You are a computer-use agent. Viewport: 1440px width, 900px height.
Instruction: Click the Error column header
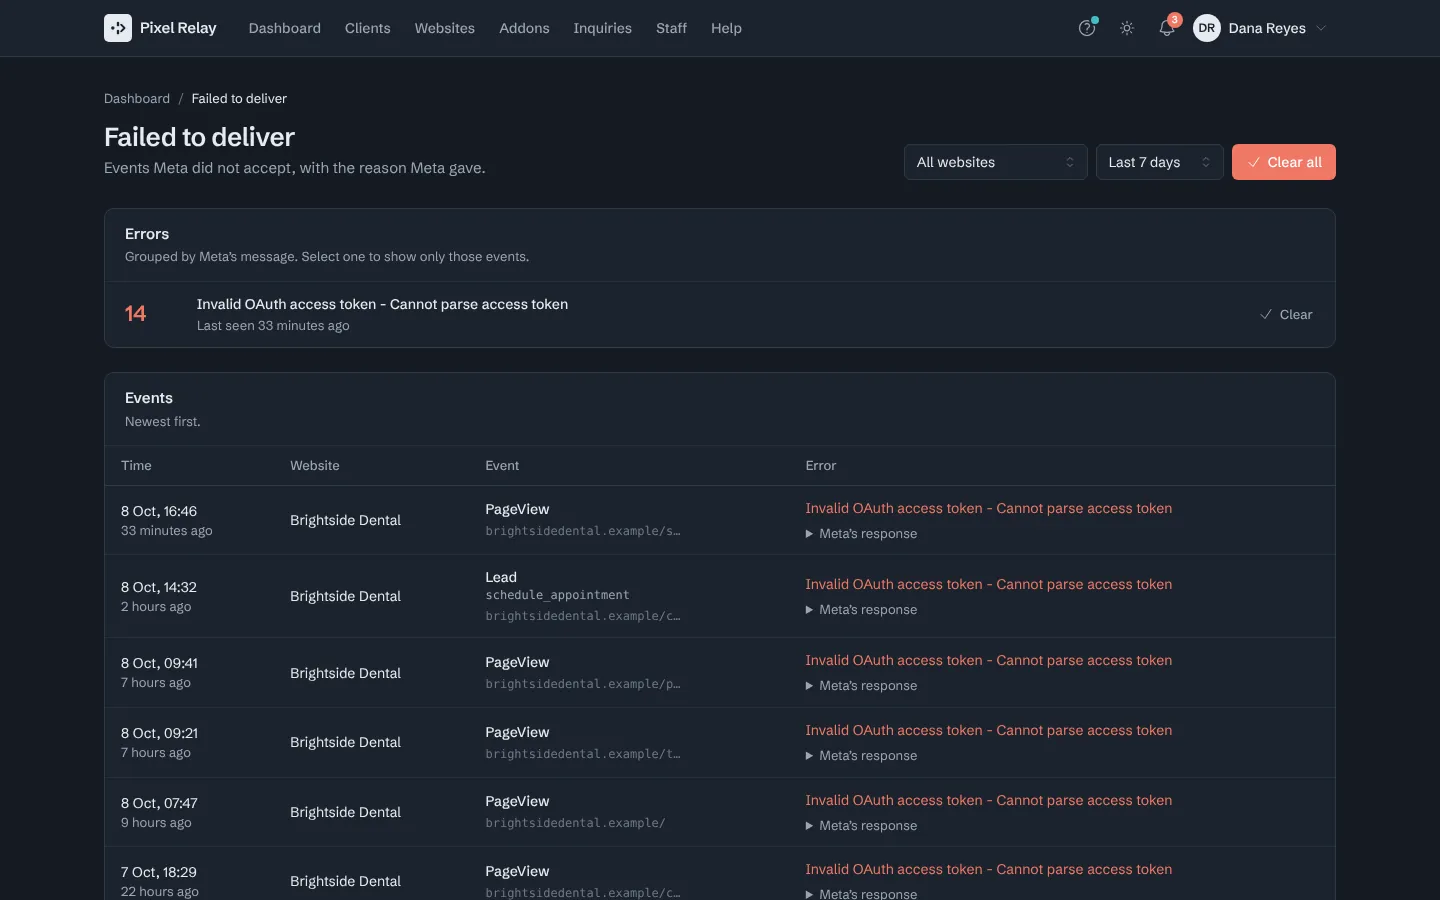(x=821, y=466)
